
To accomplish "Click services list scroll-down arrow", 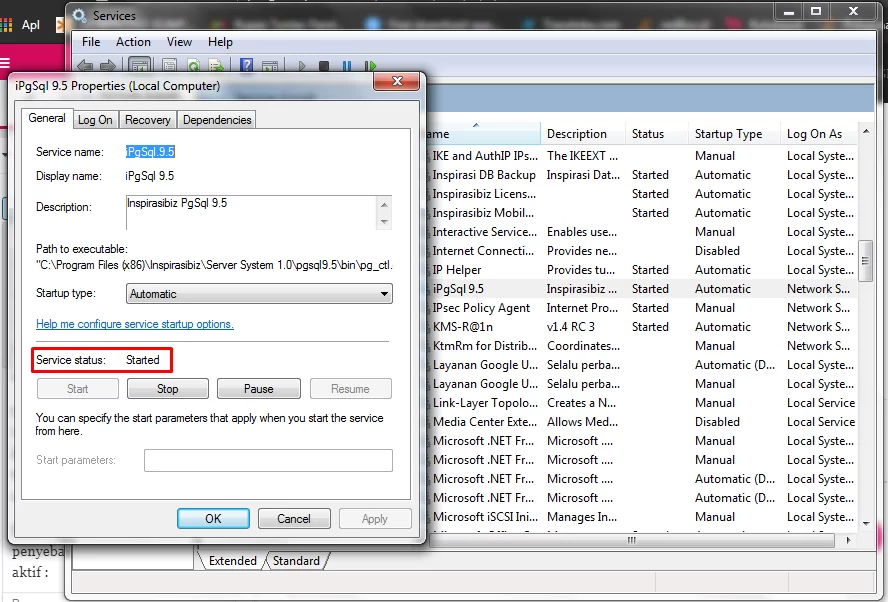I will point(865,523).
